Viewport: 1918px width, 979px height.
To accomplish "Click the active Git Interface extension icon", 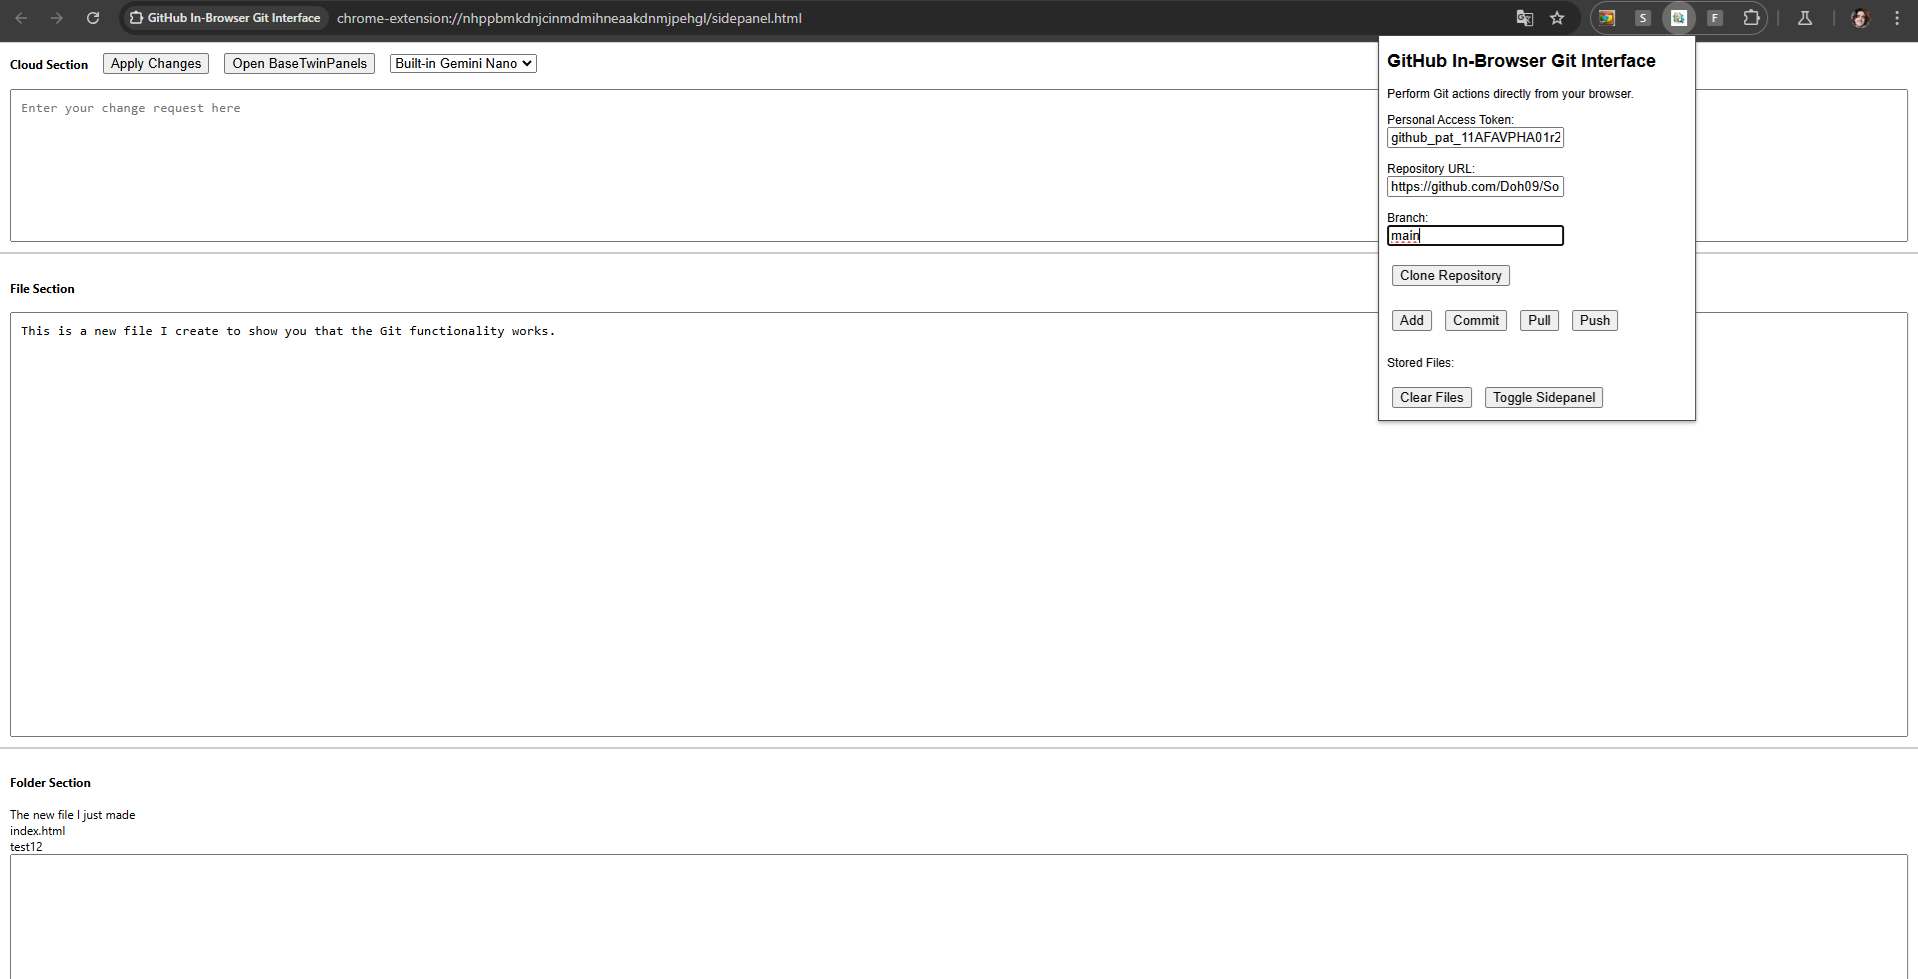I will tap(1679, 18).
